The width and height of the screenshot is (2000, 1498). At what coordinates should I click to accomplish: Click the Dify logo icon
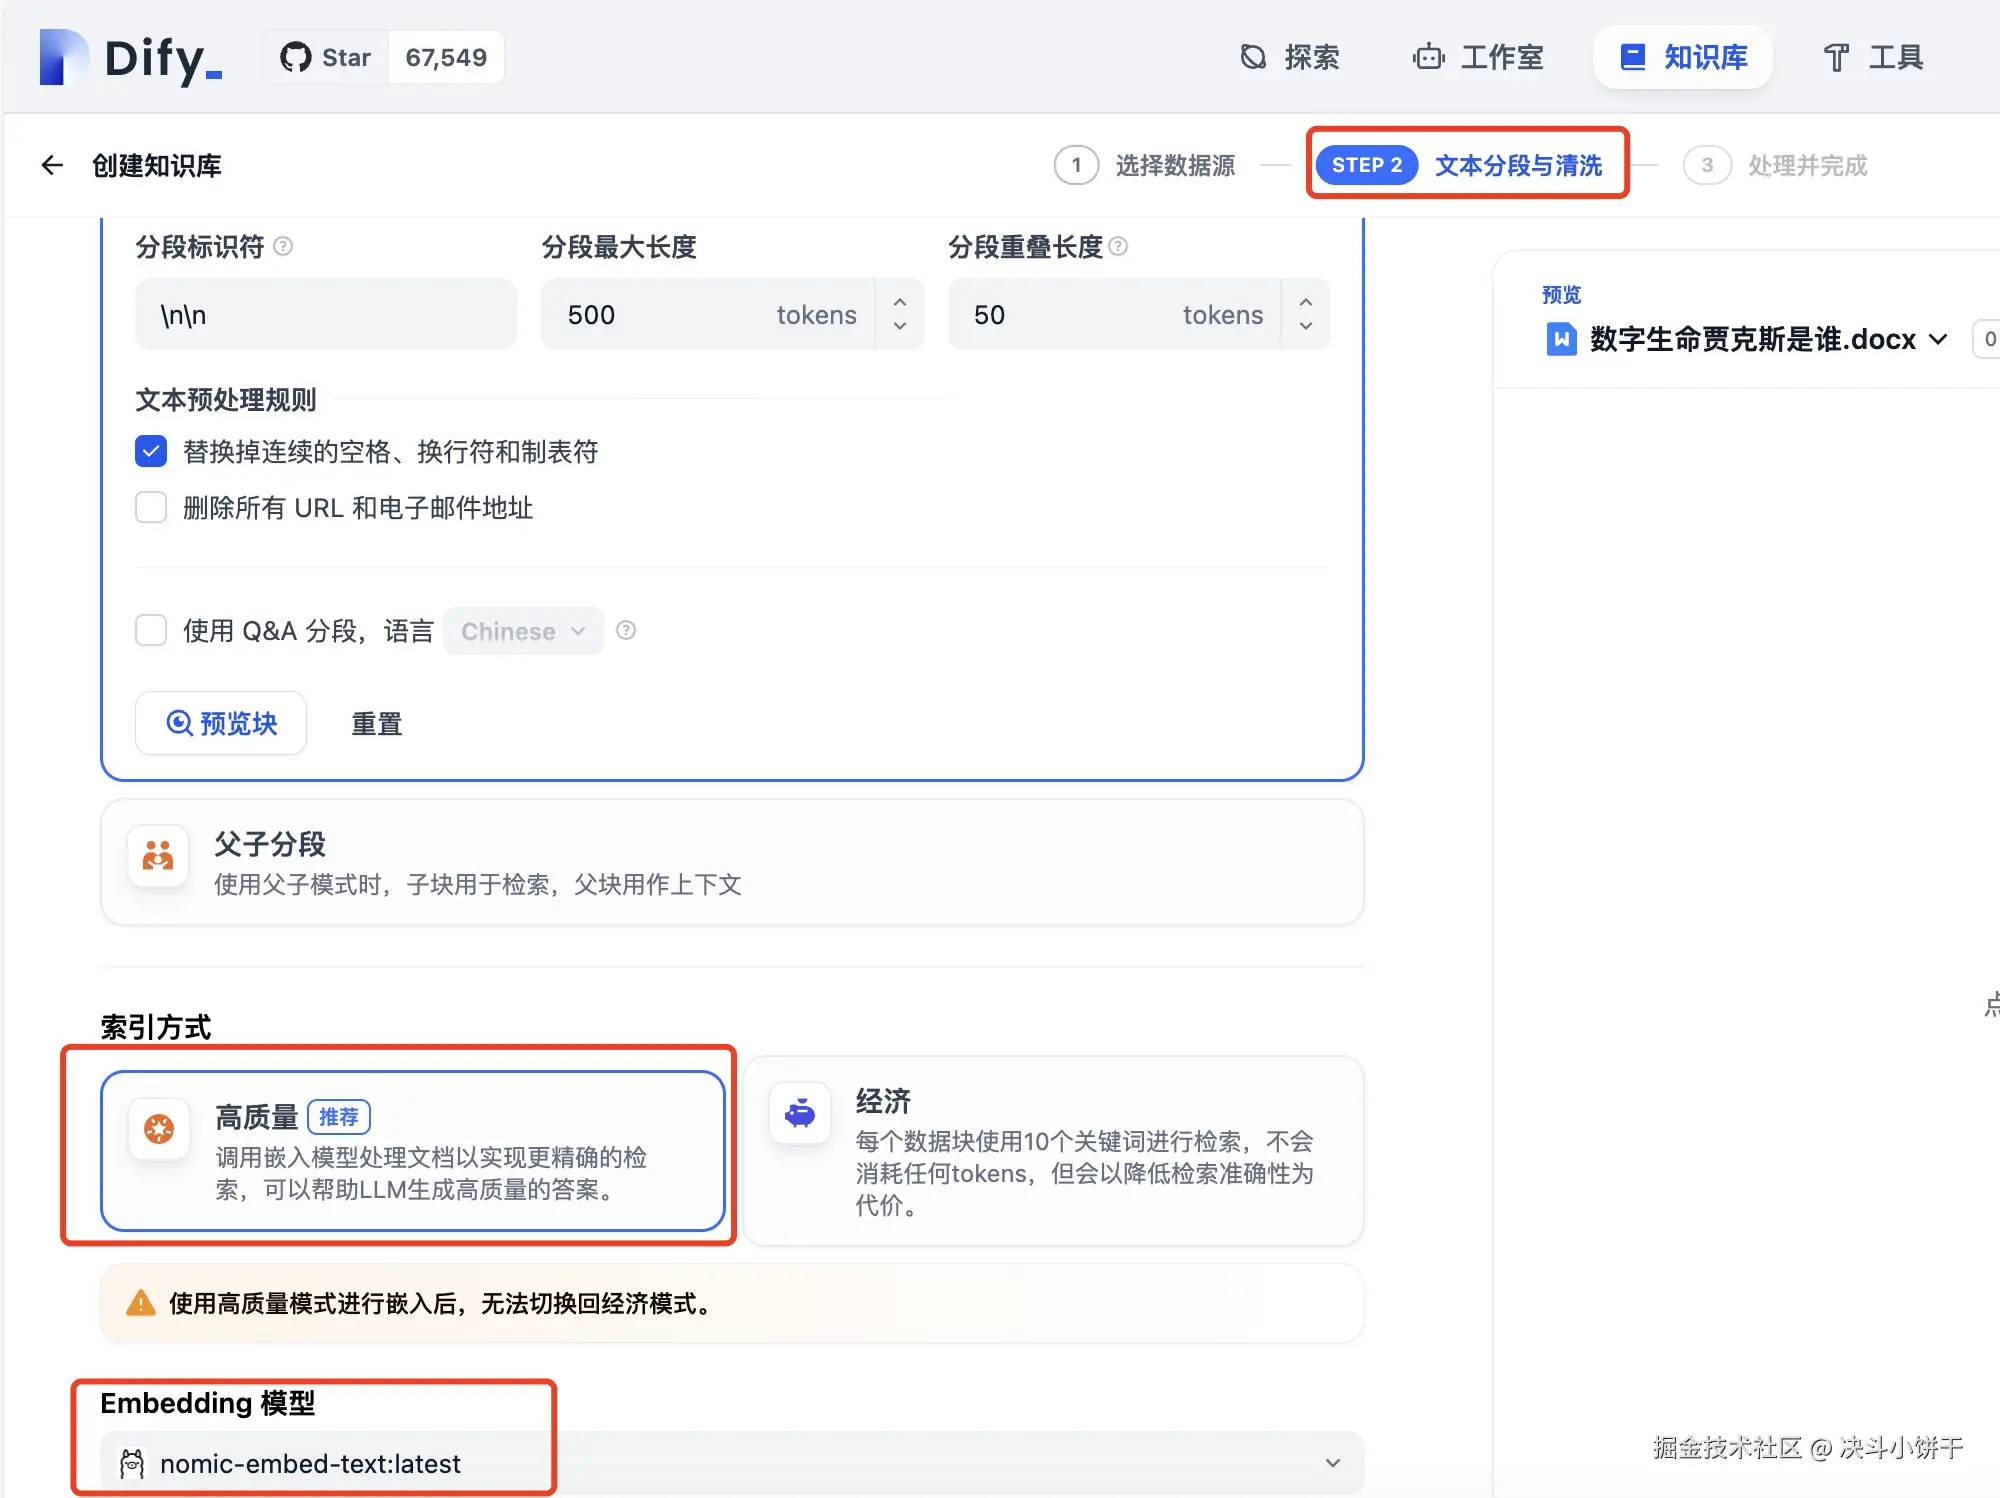[x=63, y=58]
